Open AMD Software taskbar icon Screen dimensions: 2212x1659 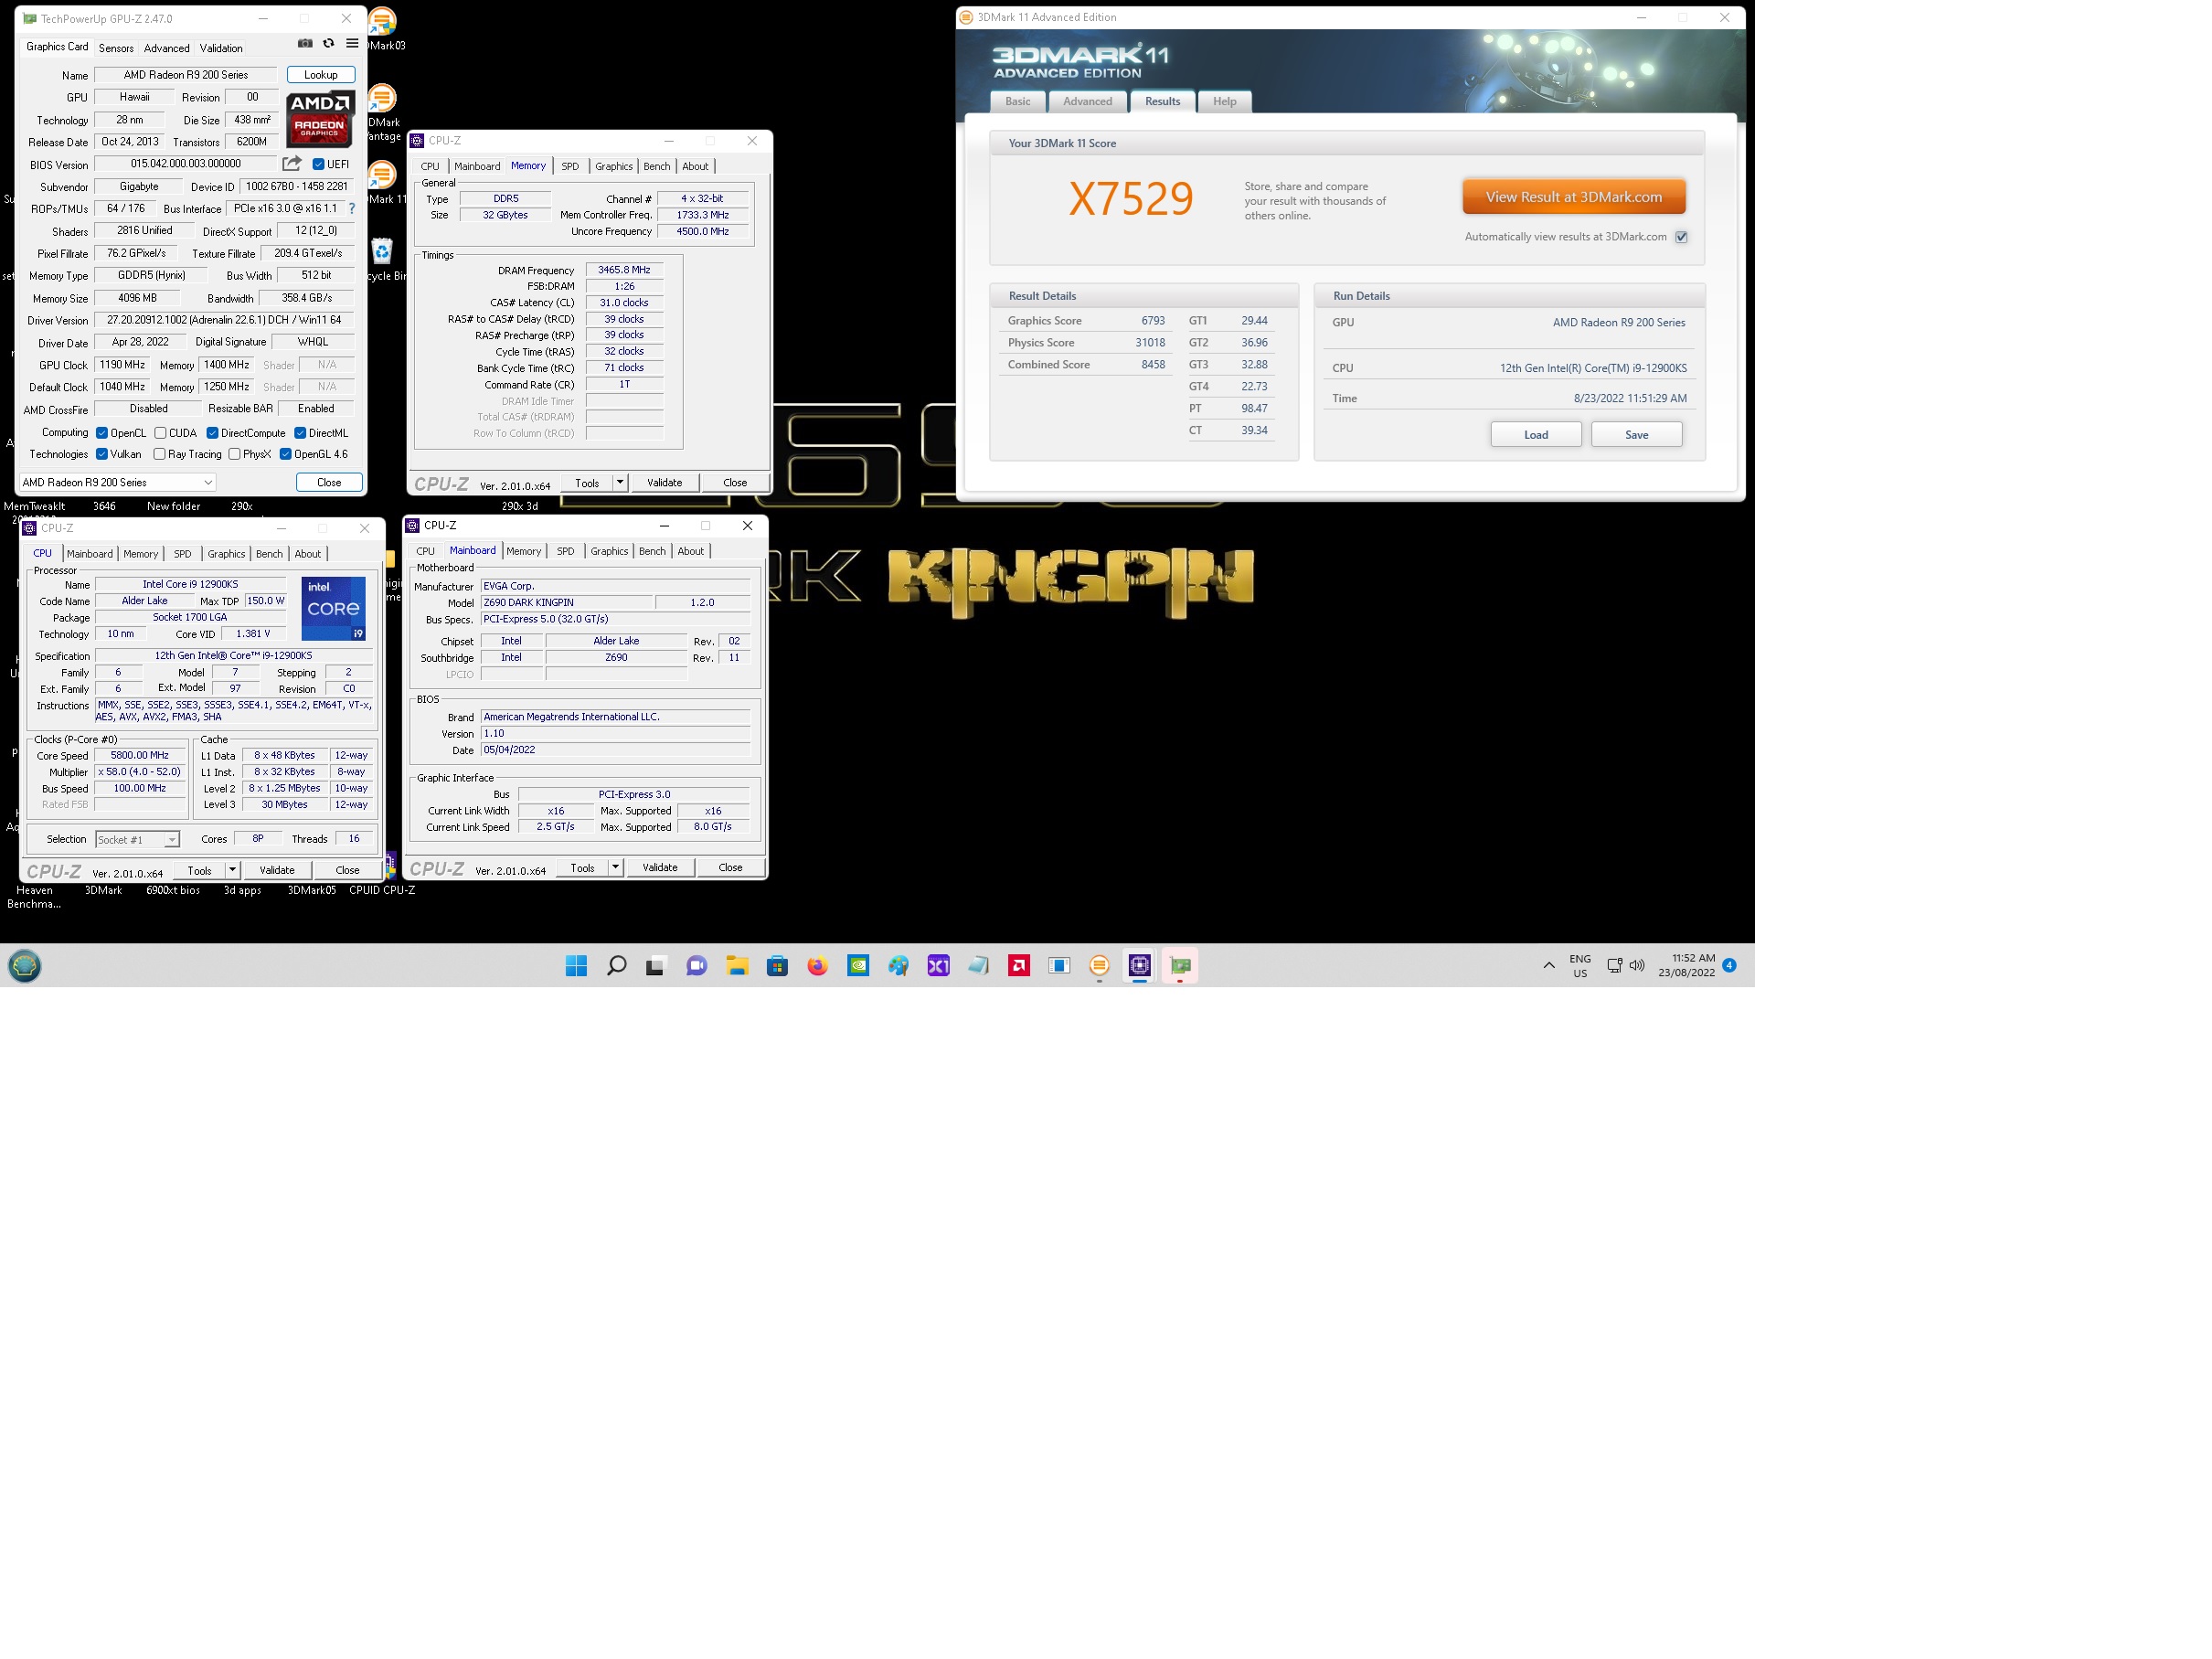[x=1019, y=965]
